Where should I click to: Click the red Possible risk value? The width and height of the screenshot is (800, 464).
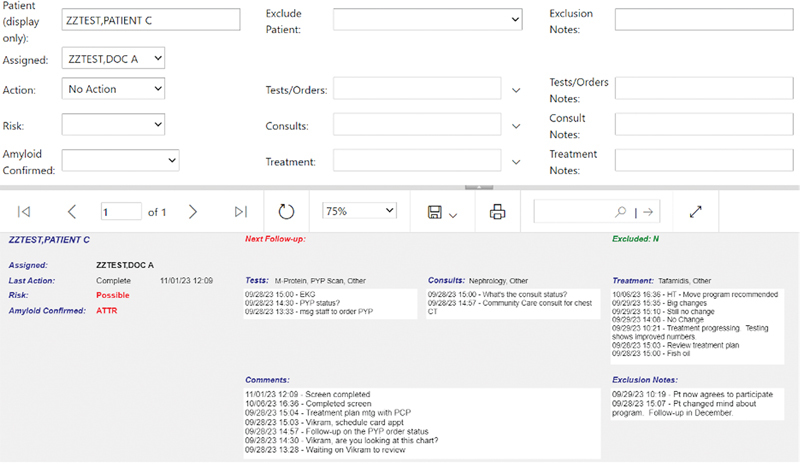[x=113, y=295]
